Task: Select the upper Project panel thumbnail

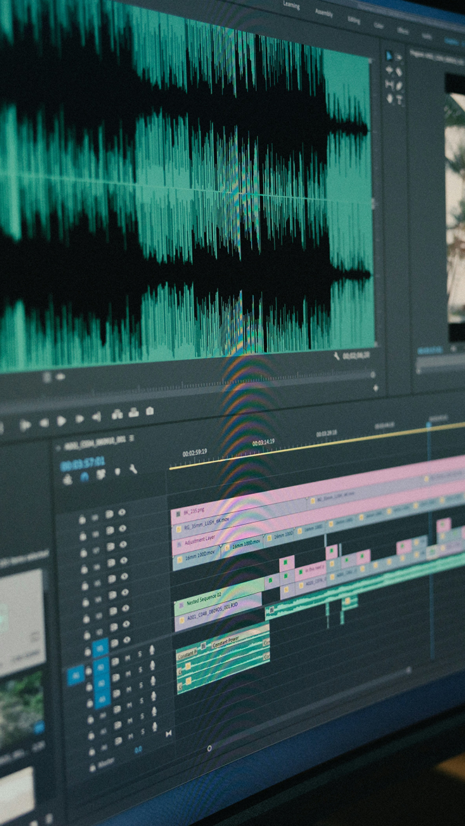Action: click(21, 623)
